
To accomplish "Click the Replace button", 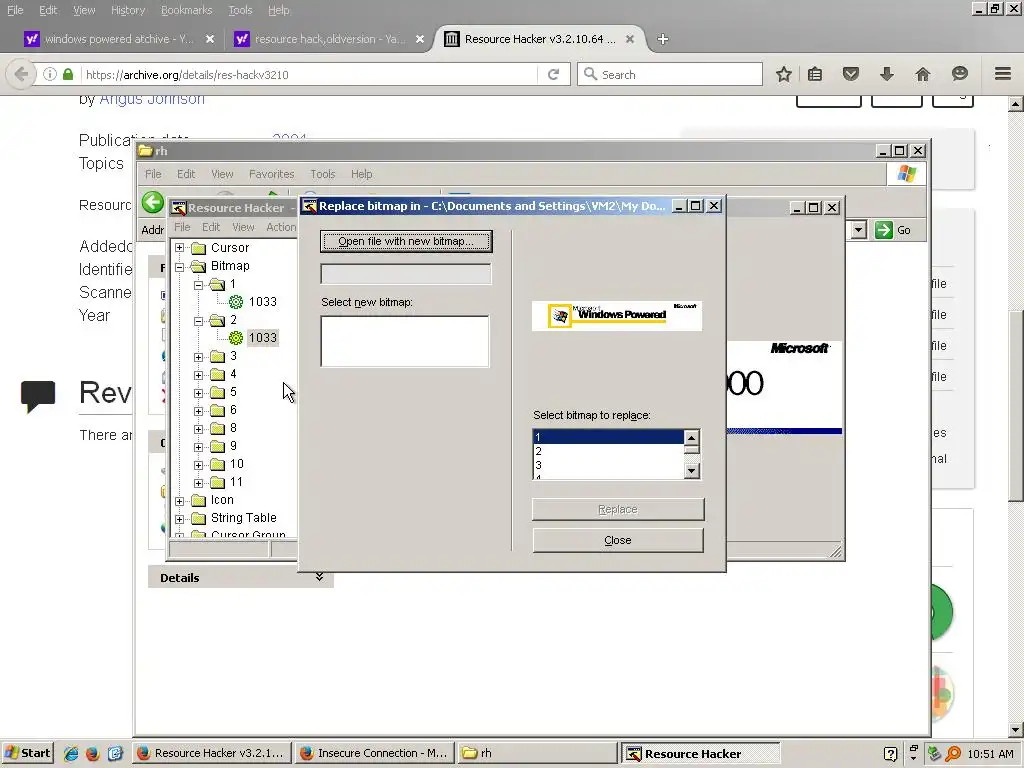I will point(618,509).
